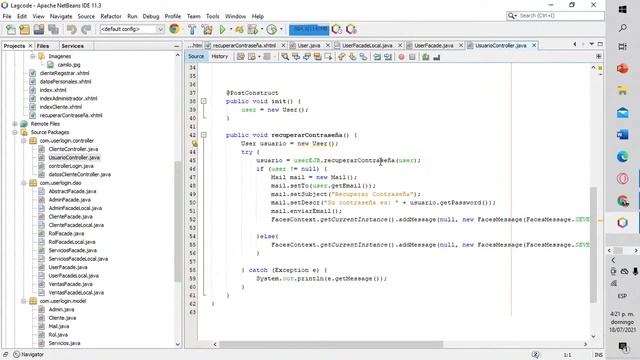This screenshot has width=640, height=360.
Task: Click the editor vertical scrollbar thumb
Action: point(593,245)
